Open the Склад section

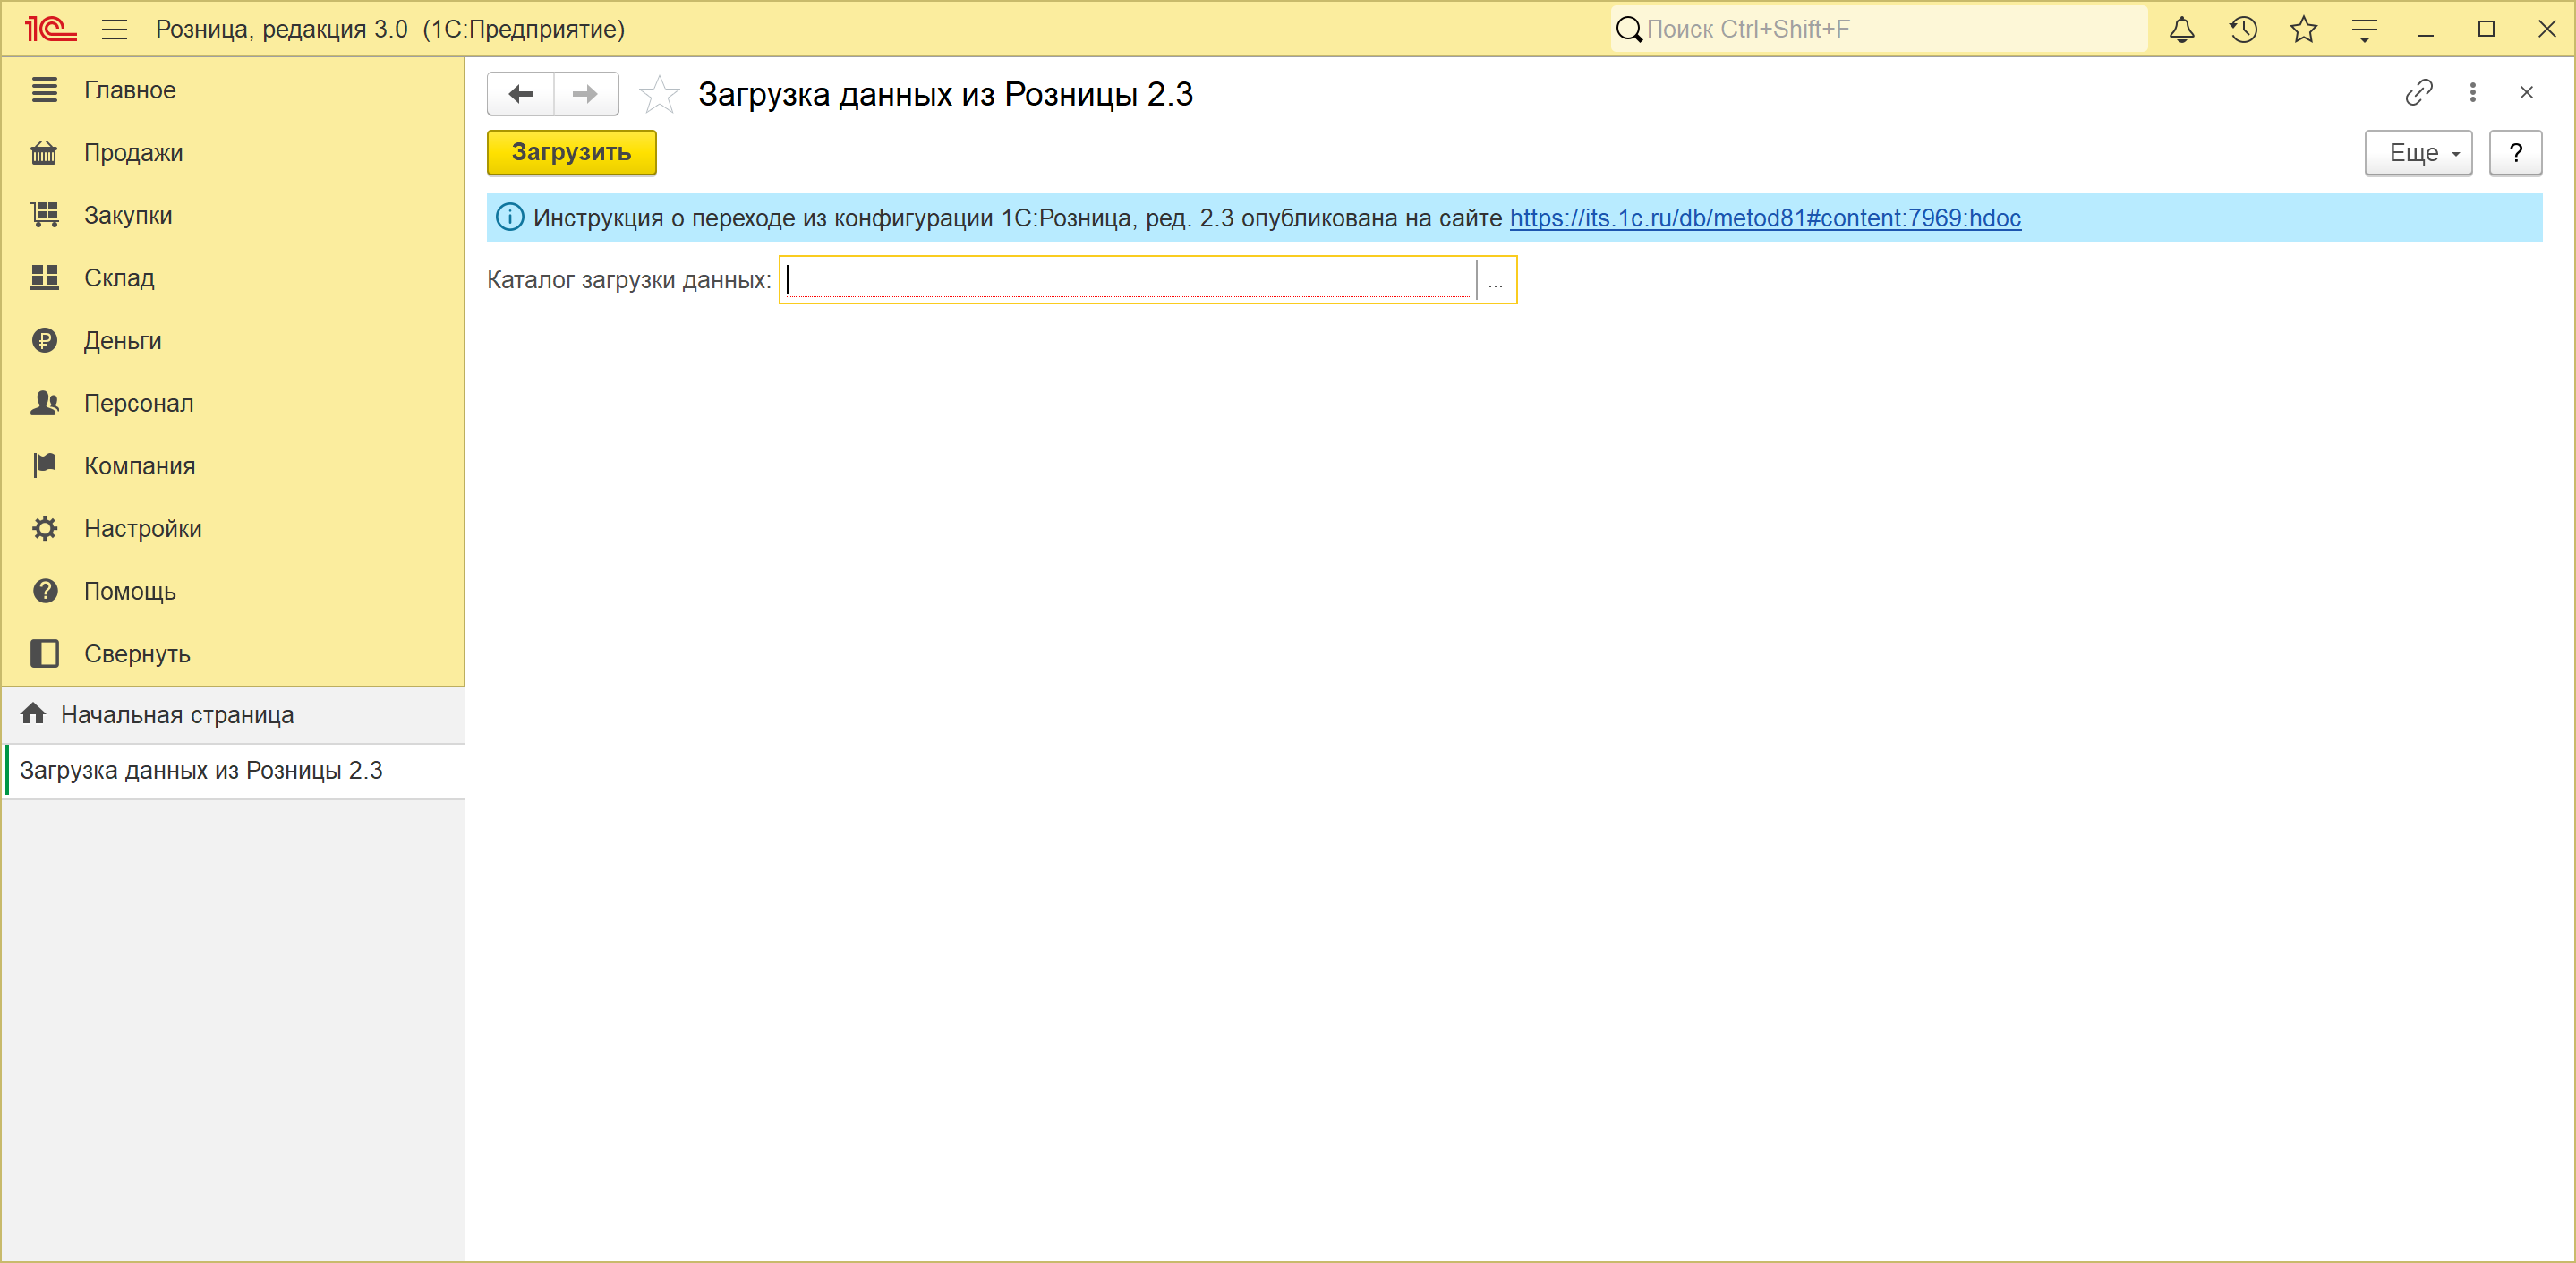pos(233,278)
